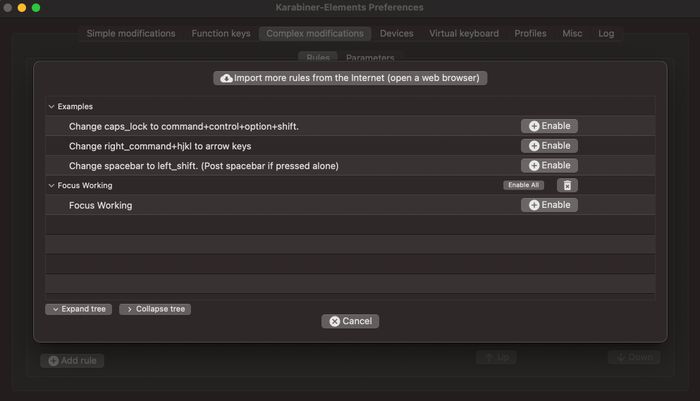Switch to the Profiles tab
700x401 pixels.
point(530,33)
